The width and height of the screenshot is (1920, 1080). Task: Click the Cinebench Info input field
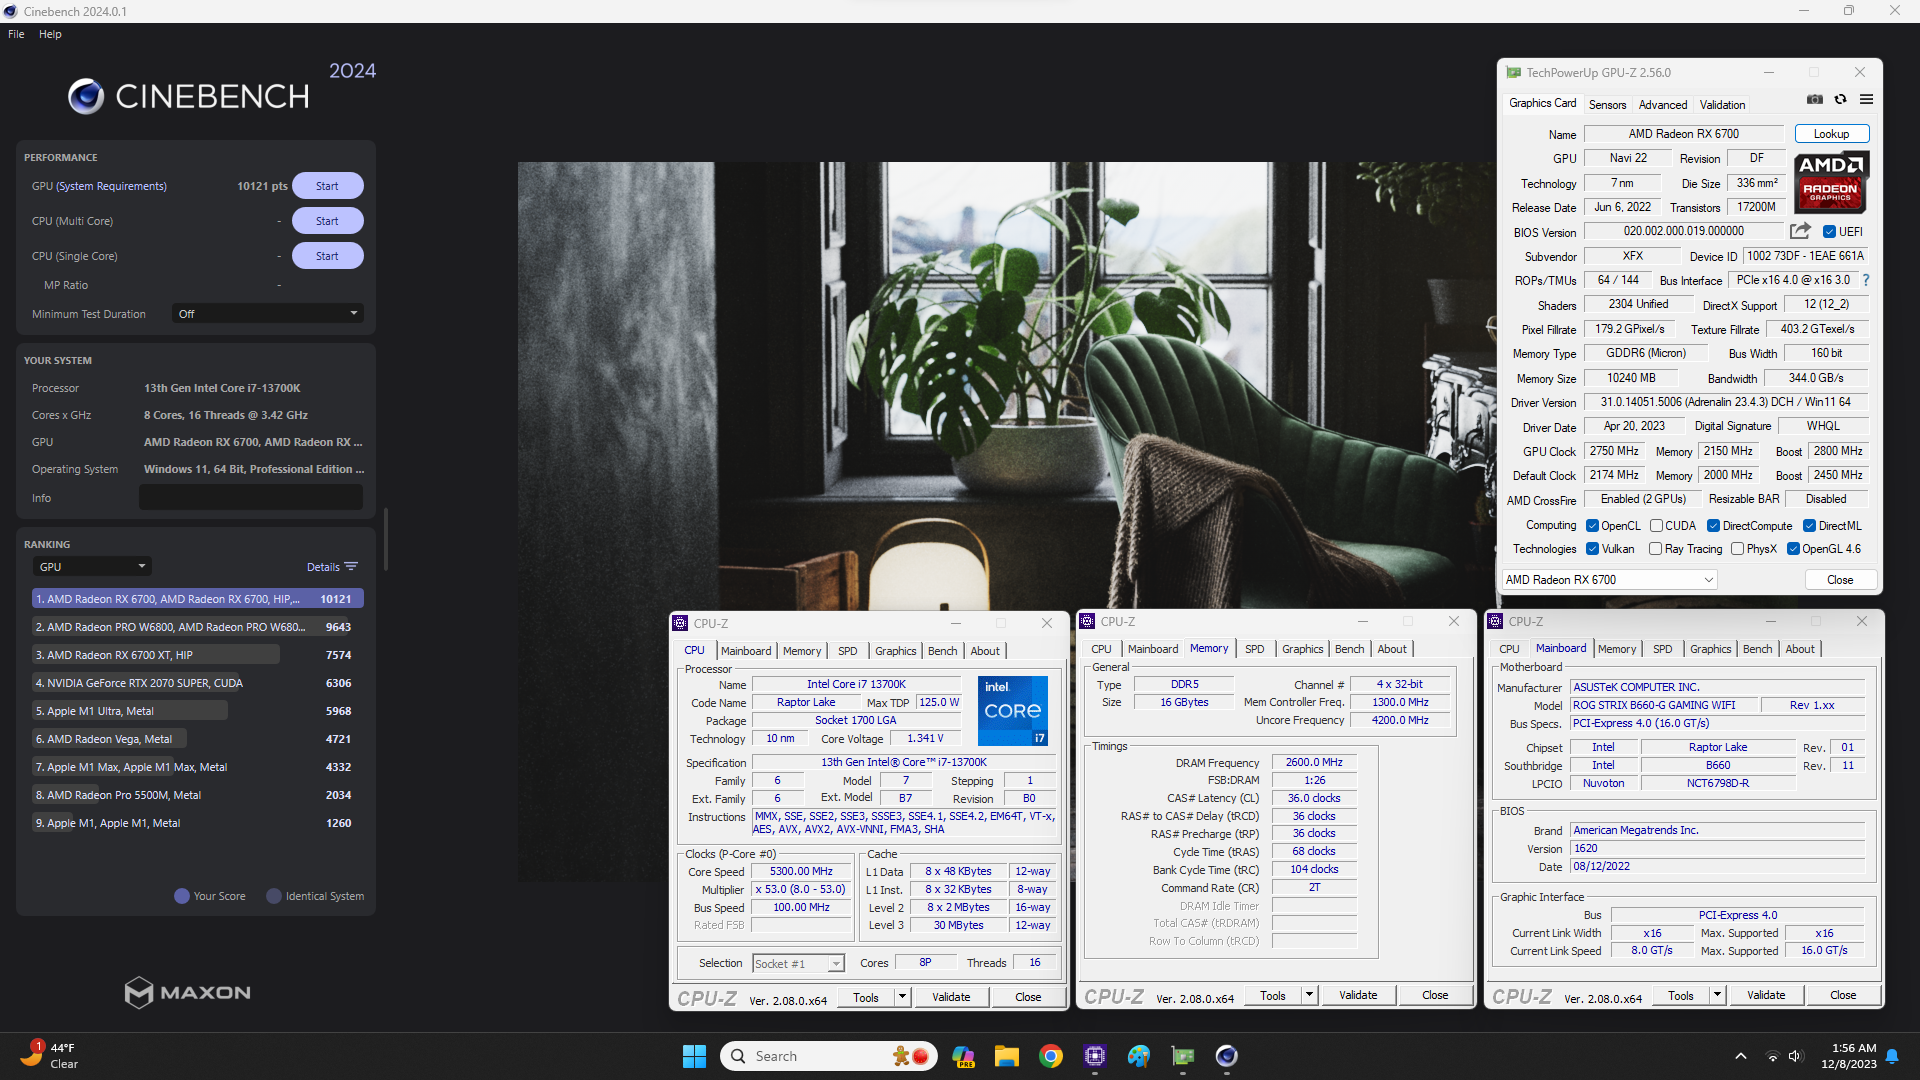250,498
